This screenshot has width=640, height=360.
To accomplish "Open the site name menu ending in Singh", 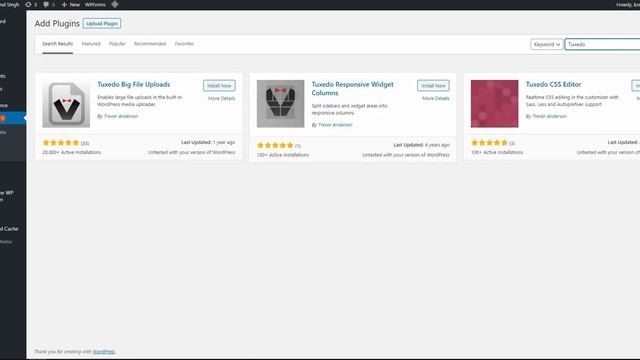I will click(x=9, y=4).
